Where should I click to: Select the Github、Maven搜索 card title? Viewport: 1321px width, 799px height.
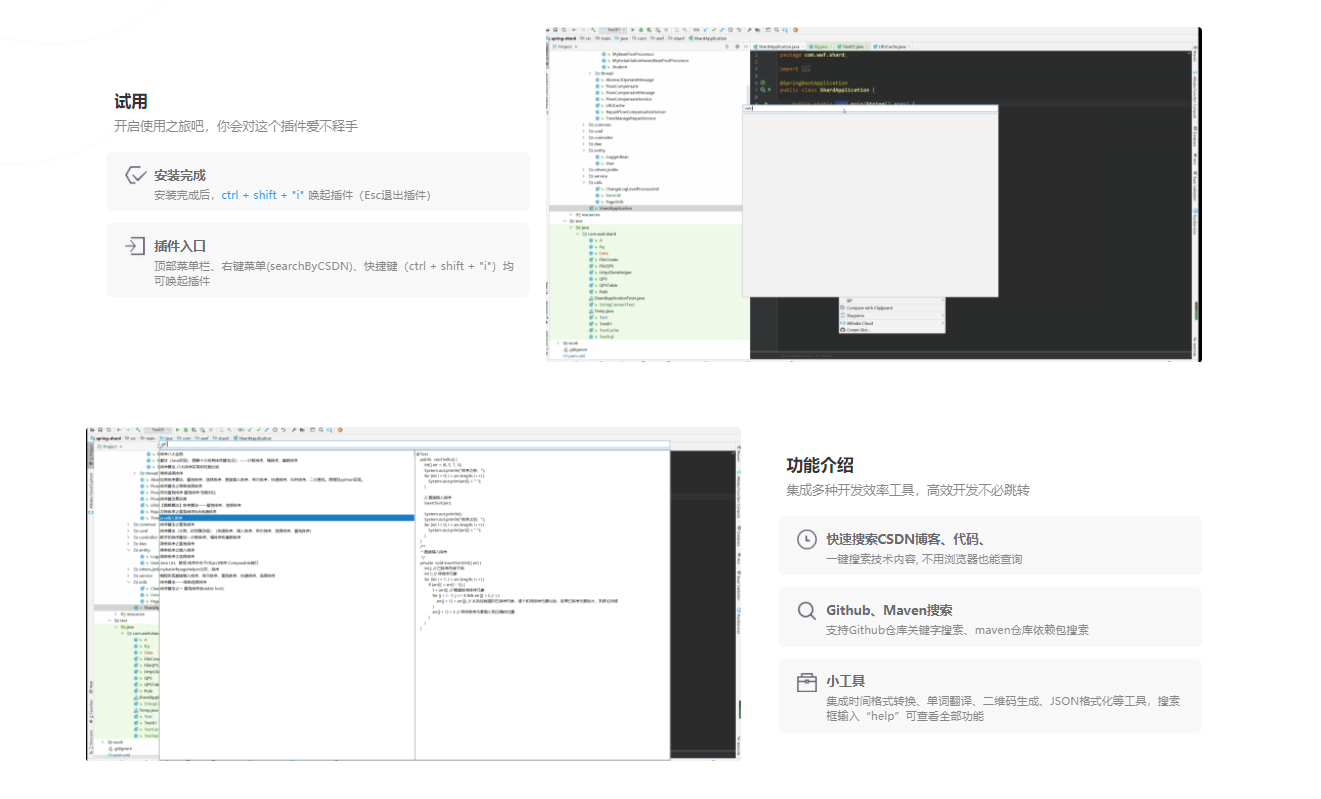tap(889, 610)
